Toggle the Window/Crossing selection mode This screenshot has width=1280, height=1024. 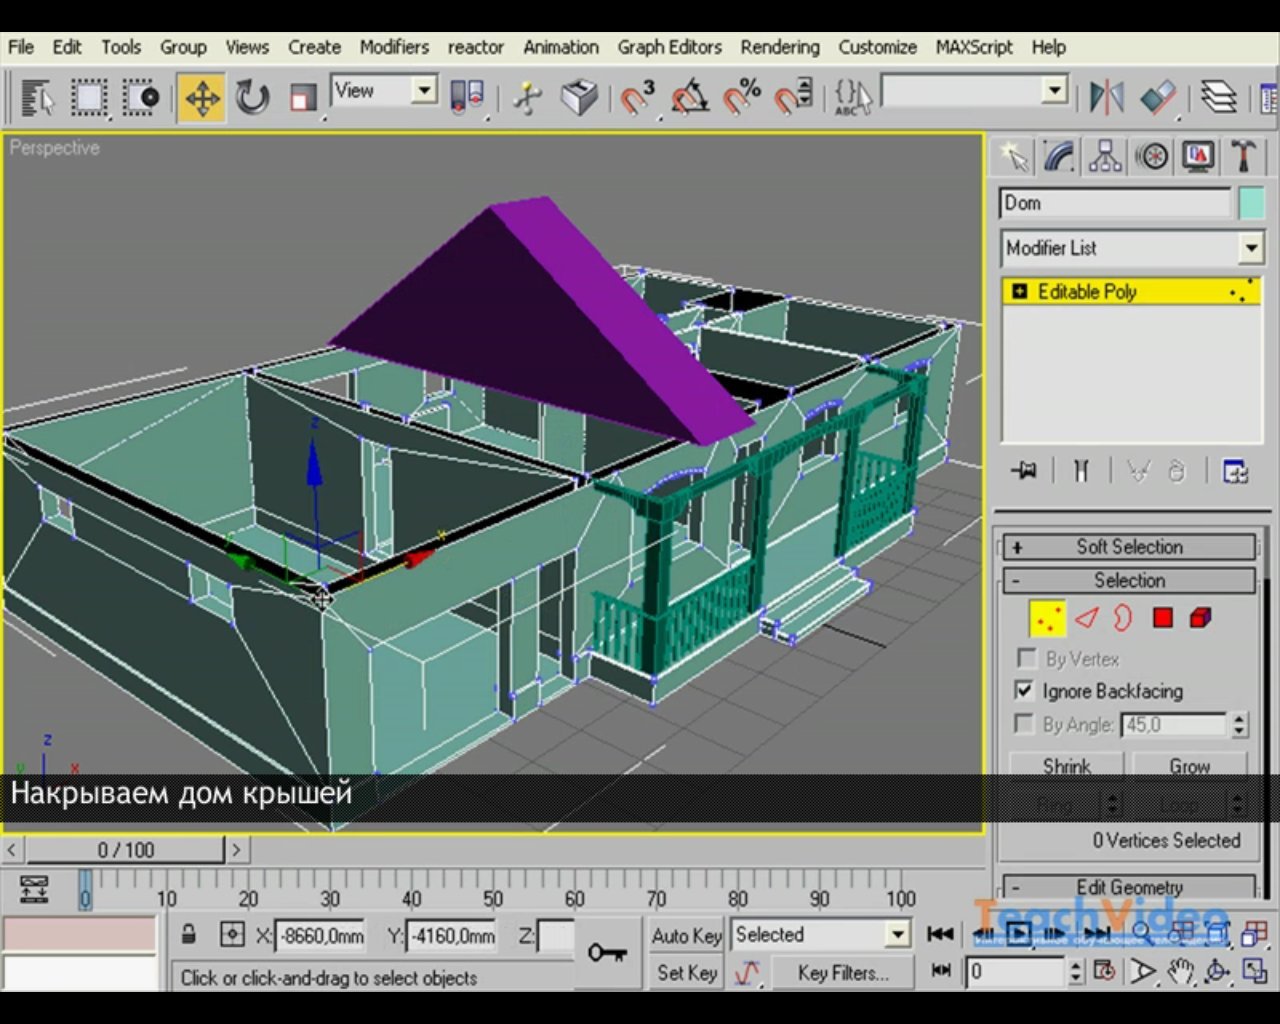pos(141,98)
